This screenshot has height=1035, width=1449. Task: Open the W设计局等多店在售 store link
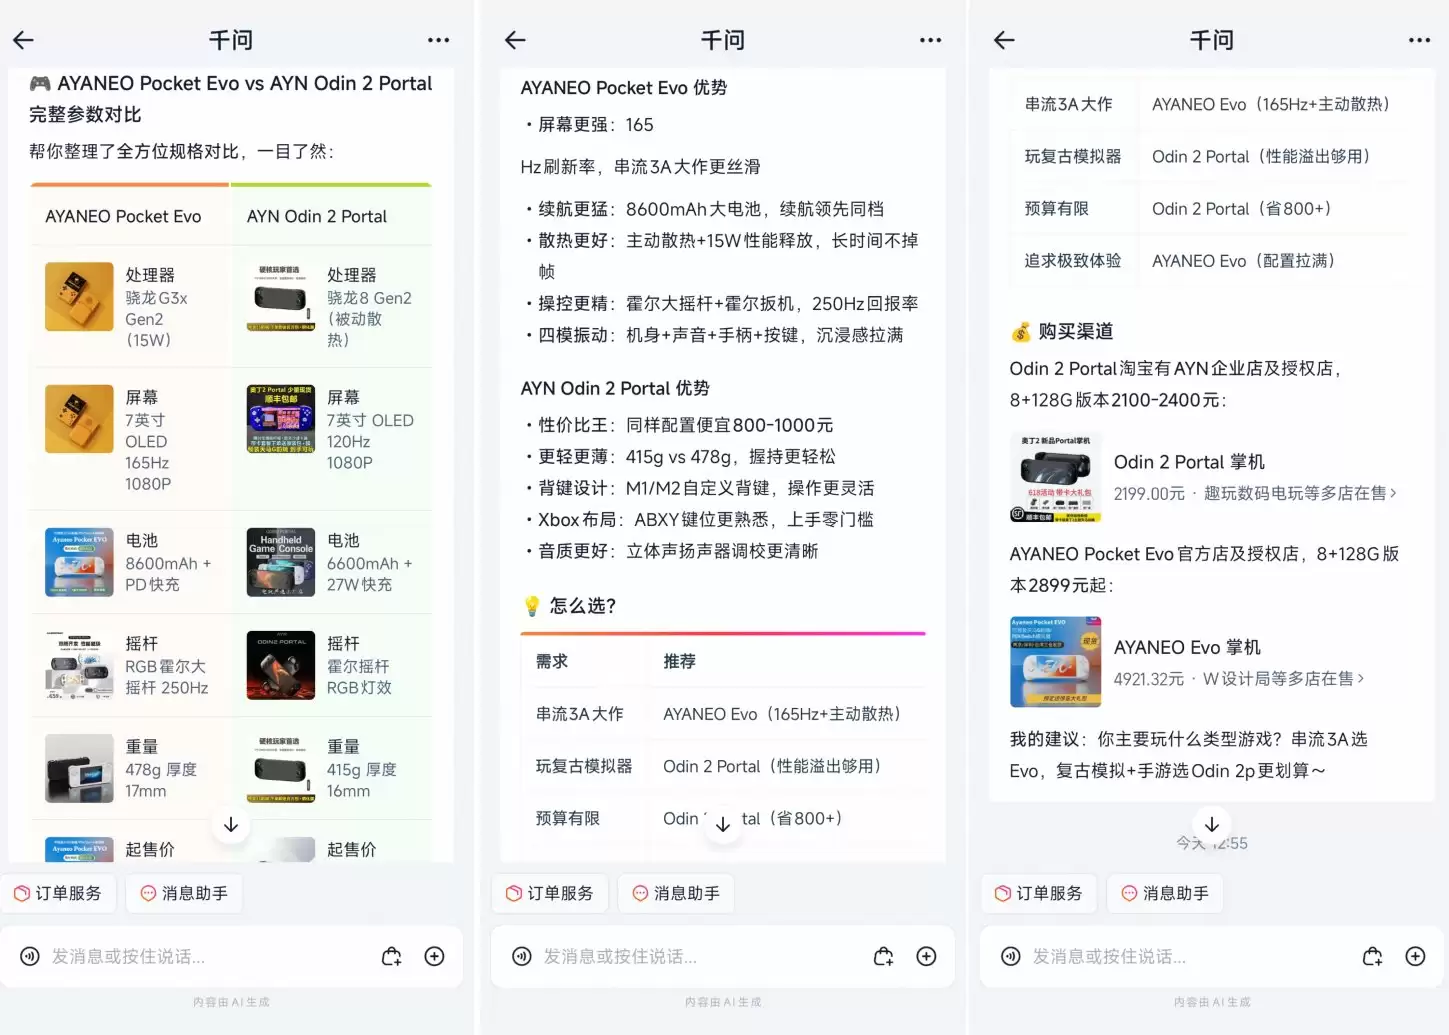[x=1283, y=679]
